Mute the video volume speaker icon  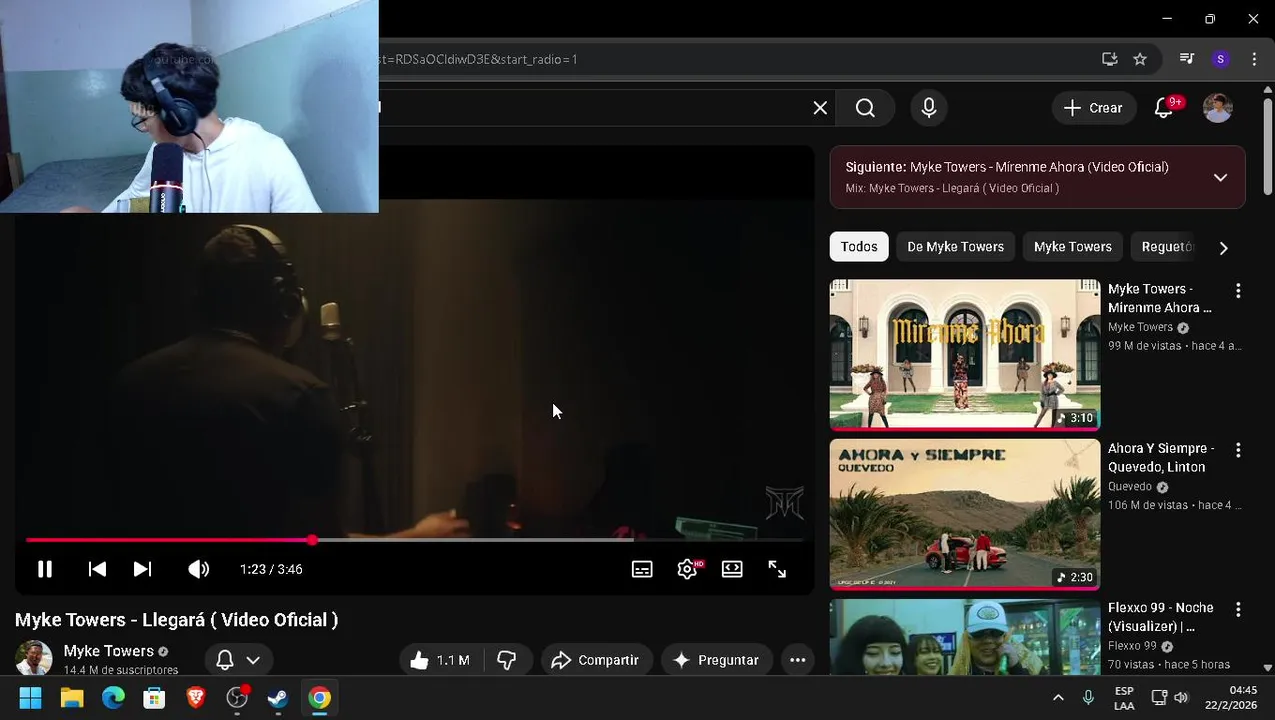click(198, 569)
